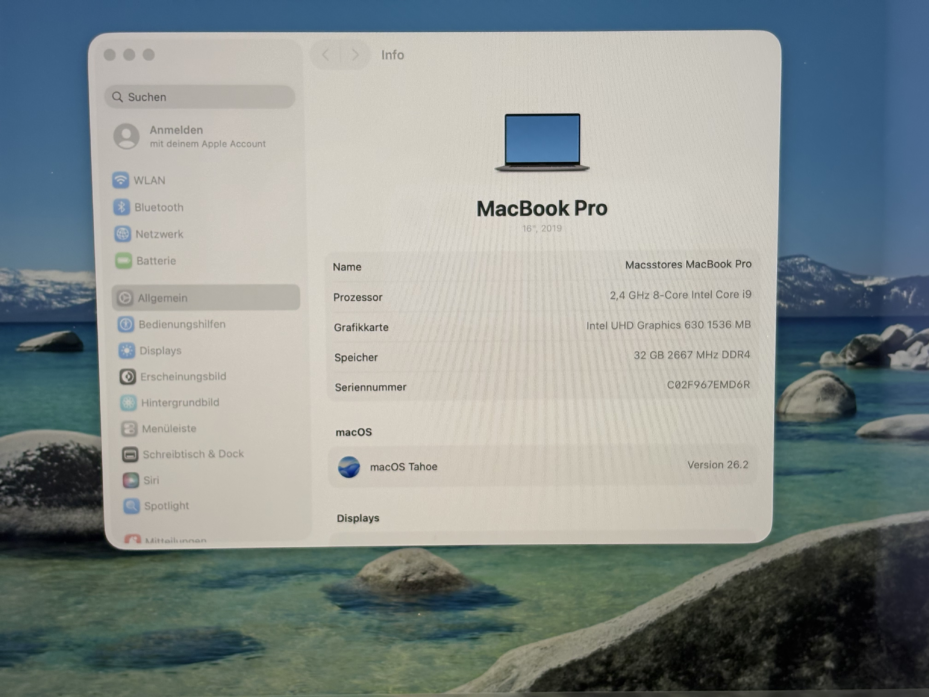Click the Batterie icon in sidebar
929x697 pixels.
pyautogui.click(x=123, y=260)
